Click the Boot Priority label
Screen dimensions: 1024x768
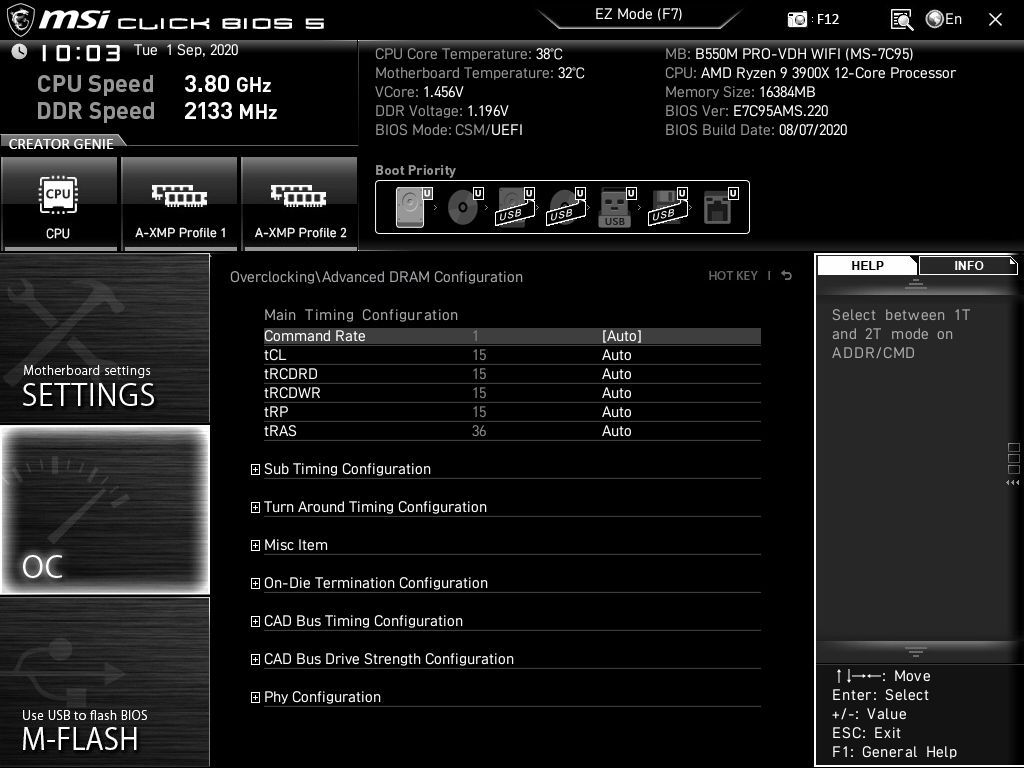pyautogui.click(x=415, y=170)
